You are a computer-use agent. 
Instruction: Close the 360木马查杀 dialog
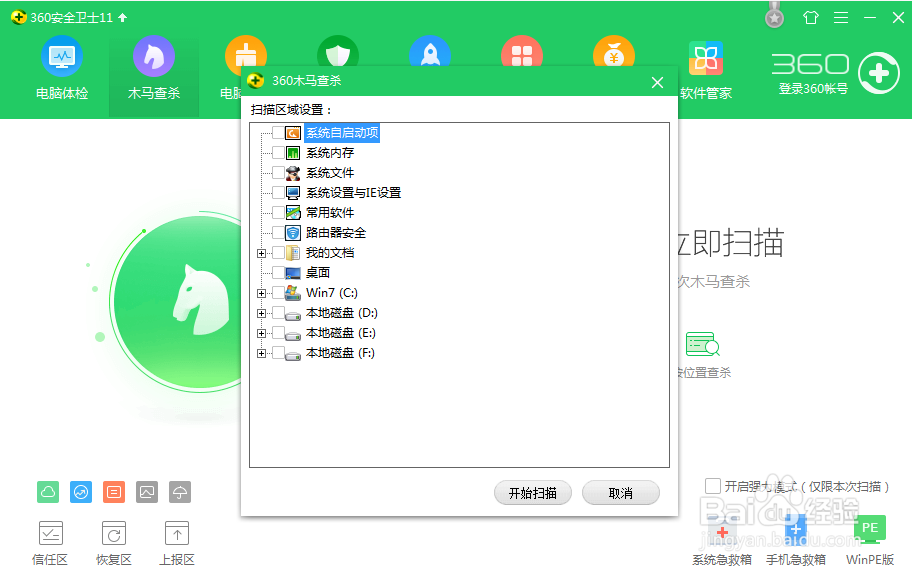point(657,83)
